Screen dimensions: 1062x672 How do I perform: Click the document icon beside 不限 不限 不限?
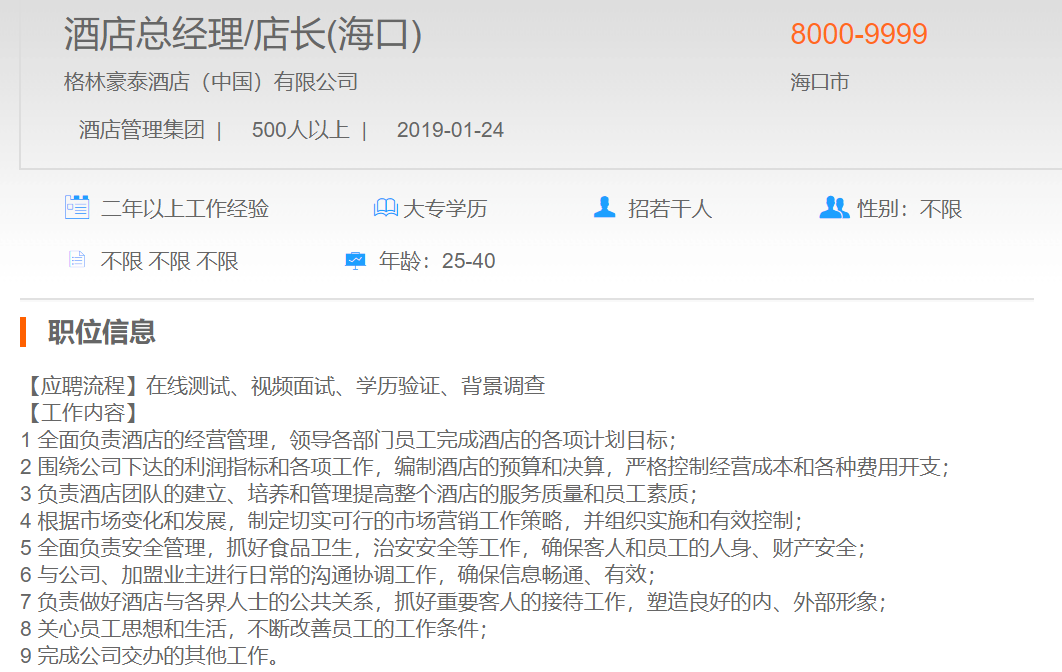pos(77,261)
